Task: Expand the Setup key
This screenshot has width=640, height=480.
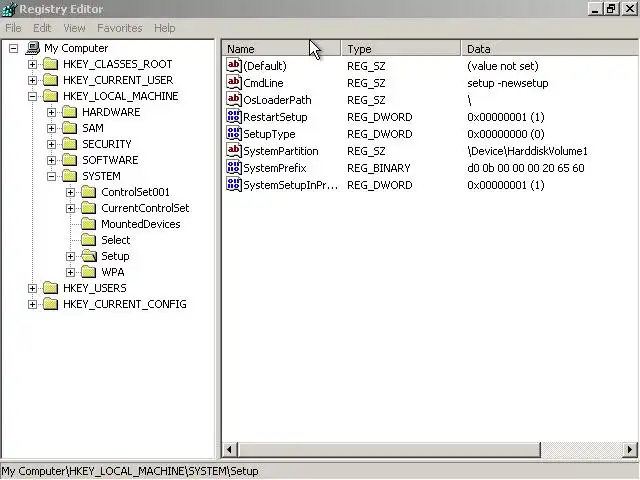Action: point(71,256)
